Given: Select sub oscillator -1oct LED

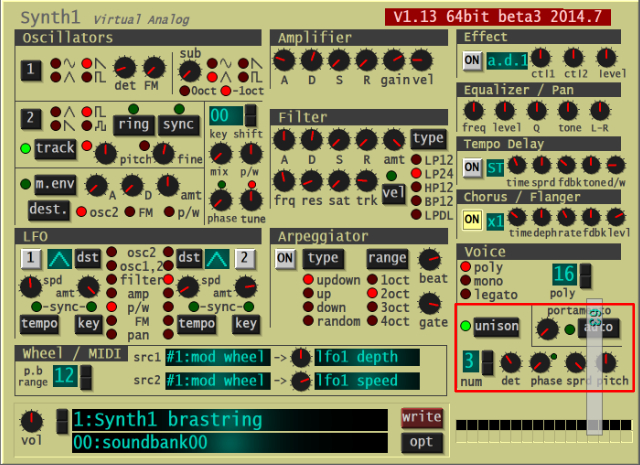Looking at the screenshot, I should 226,91.
